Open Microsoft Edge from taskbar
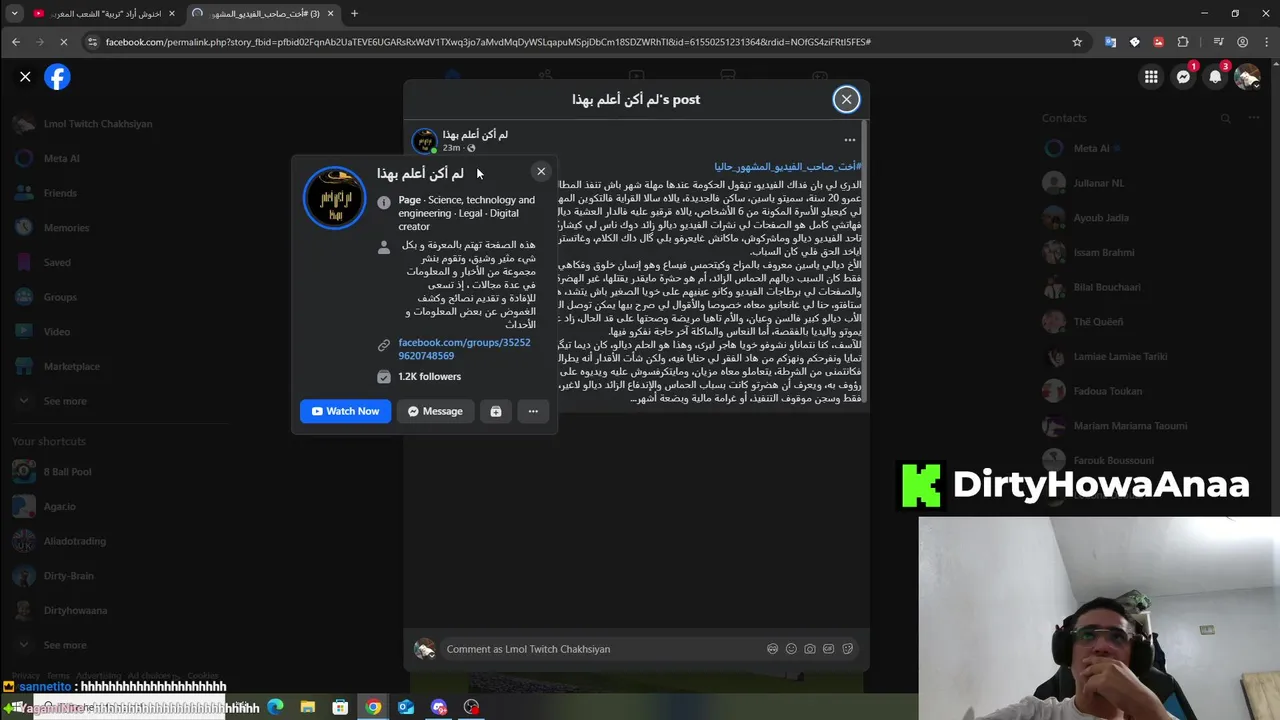The width and height of the screenshot is (1280, 720). (275, 707)
